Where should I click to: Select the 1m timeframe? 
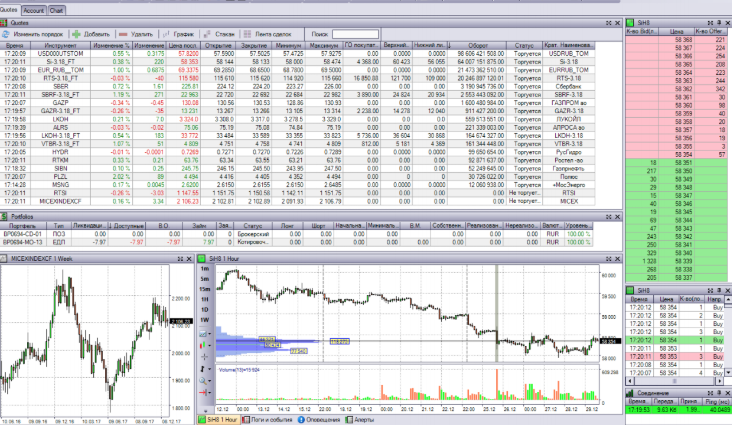204,269
